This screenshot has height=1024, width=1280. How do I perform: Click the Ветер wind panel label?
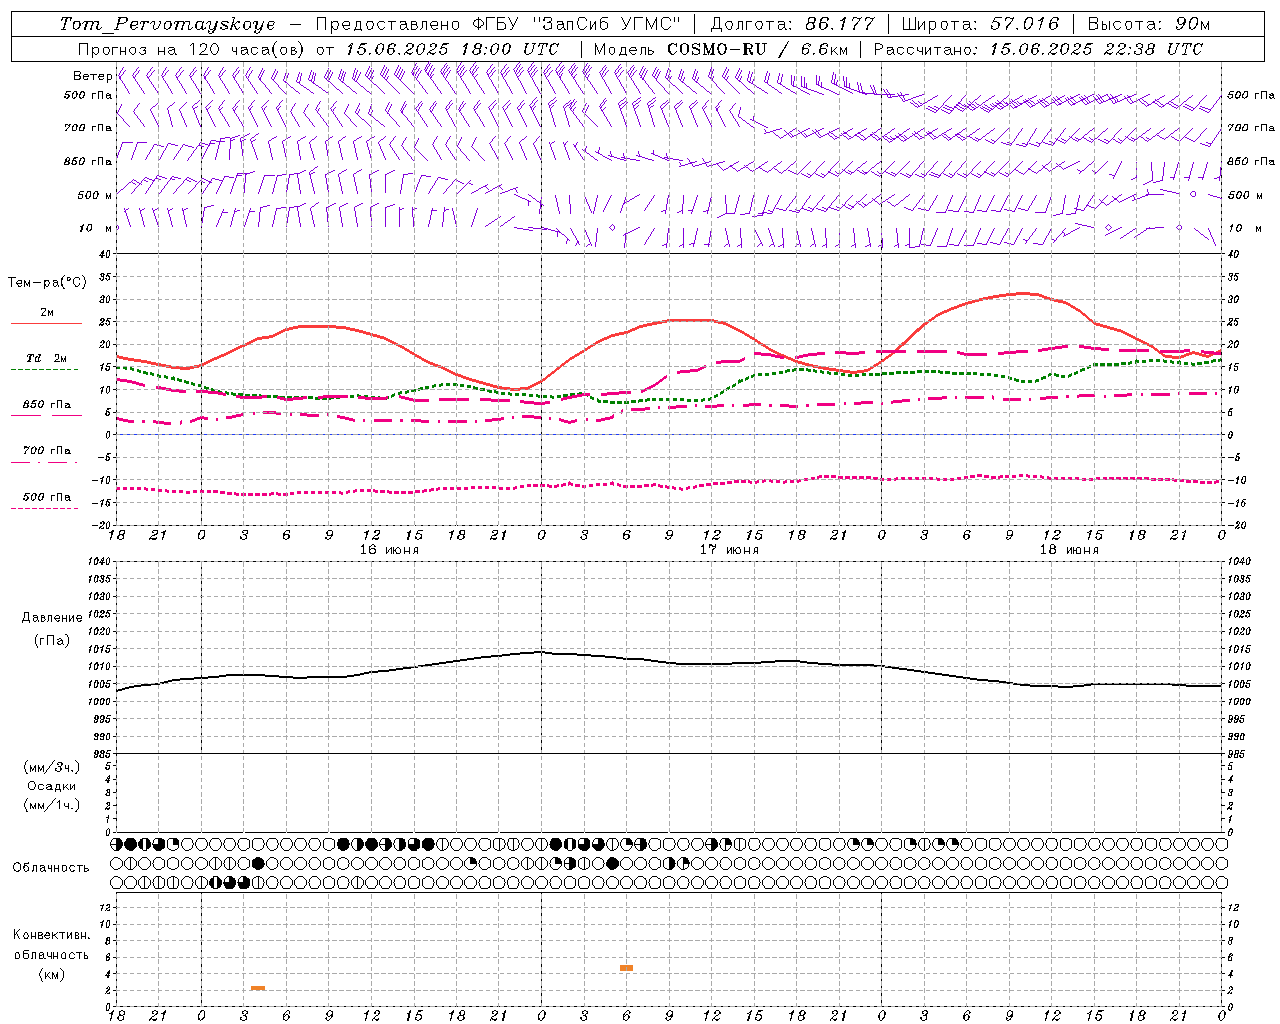(92, 76)
